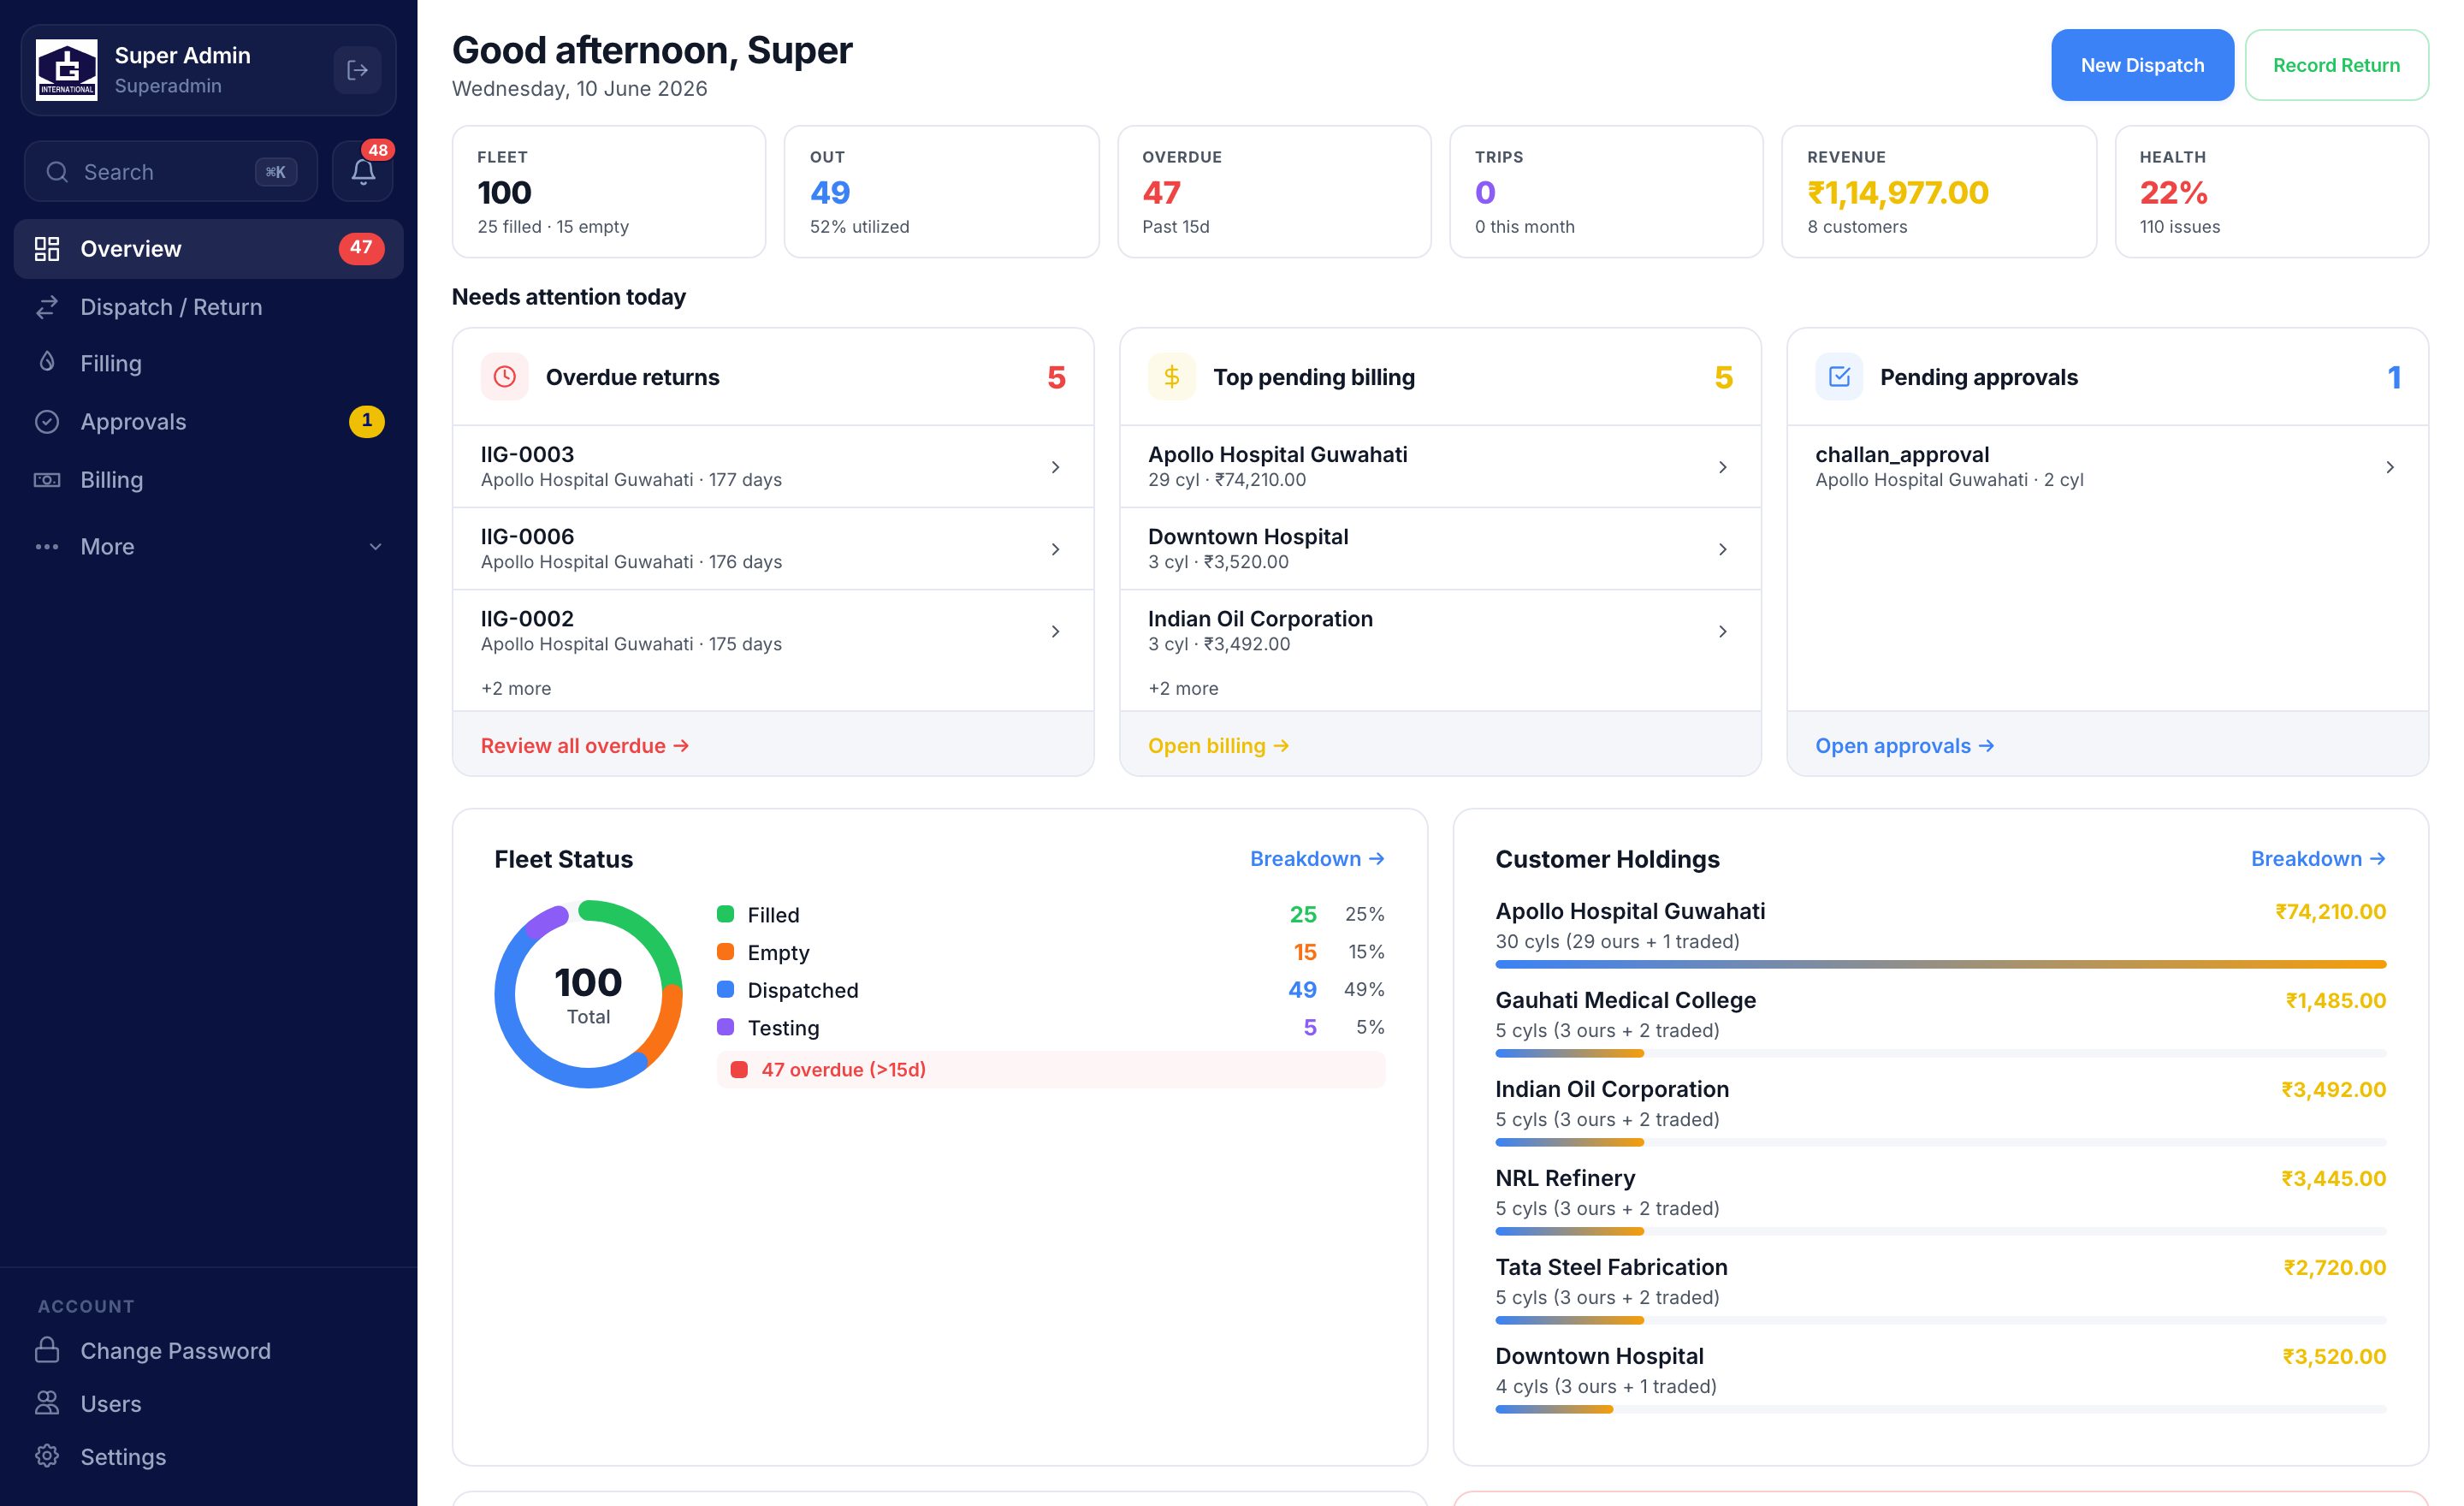
Task: Click the HEALTH 22% stat card
Action: coord(2272,192)
